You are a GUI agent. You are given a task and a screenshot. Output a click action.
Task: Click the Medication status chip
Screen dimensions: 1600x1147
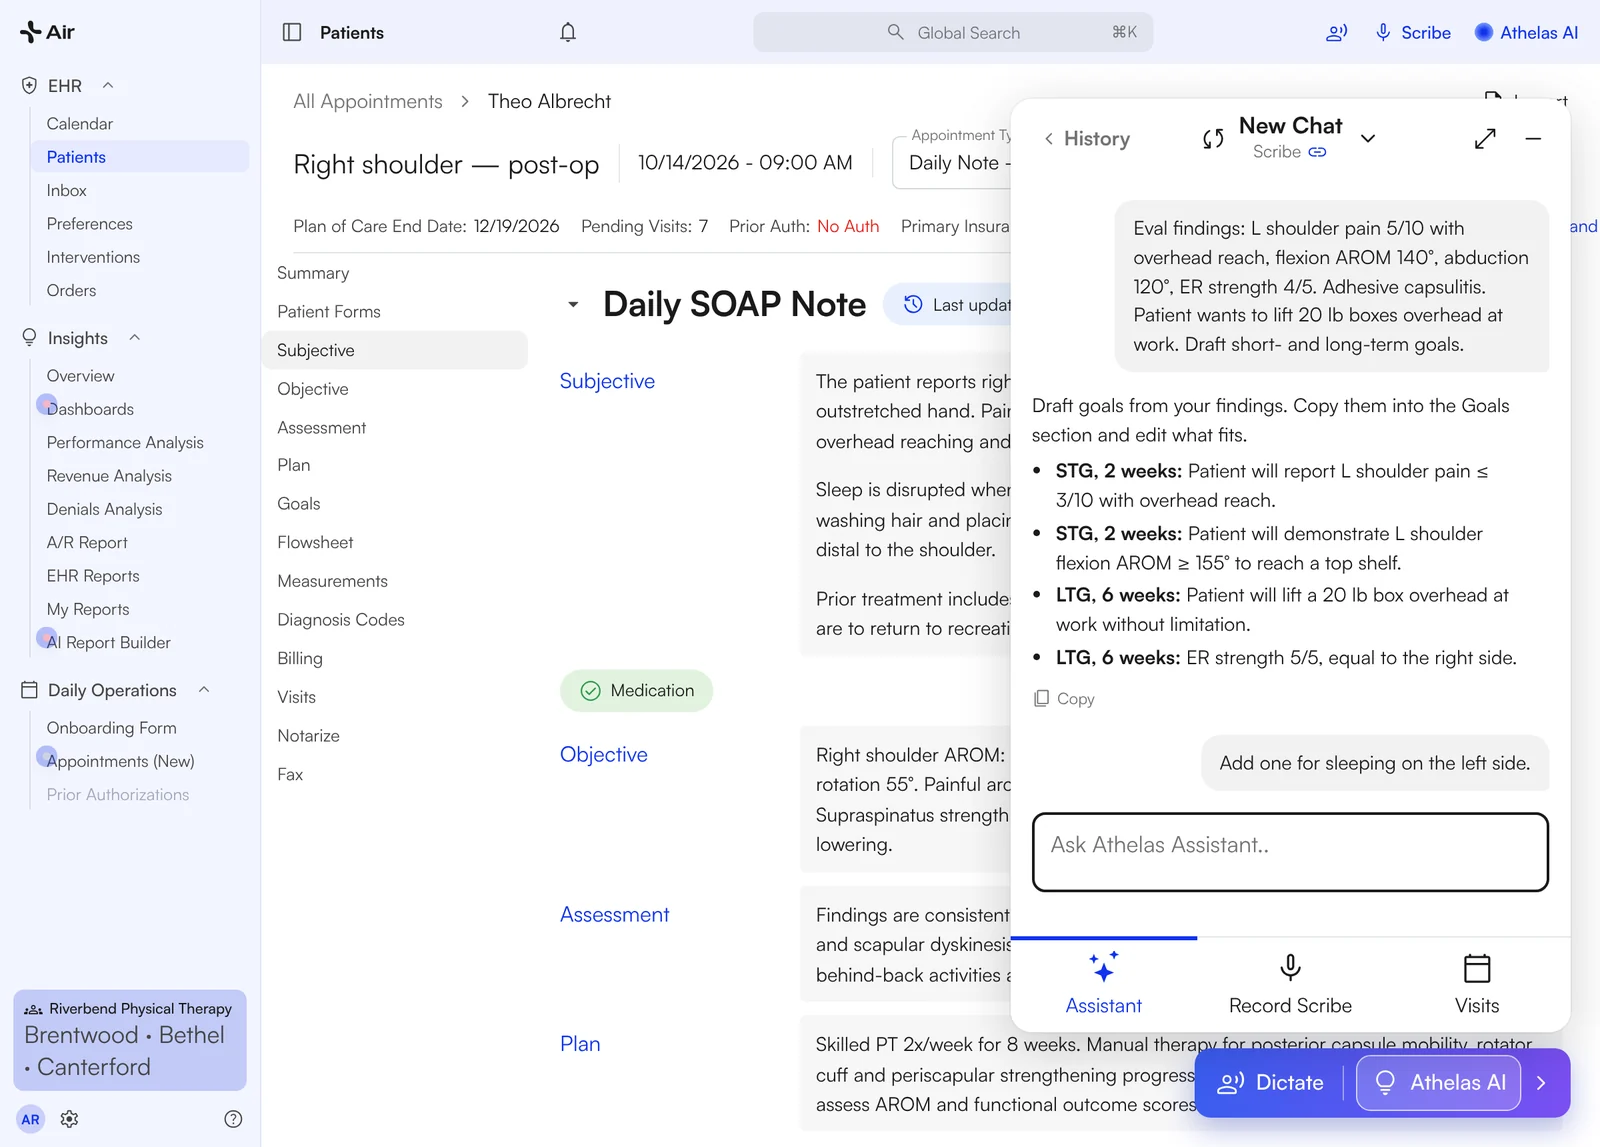click(636, 691)
